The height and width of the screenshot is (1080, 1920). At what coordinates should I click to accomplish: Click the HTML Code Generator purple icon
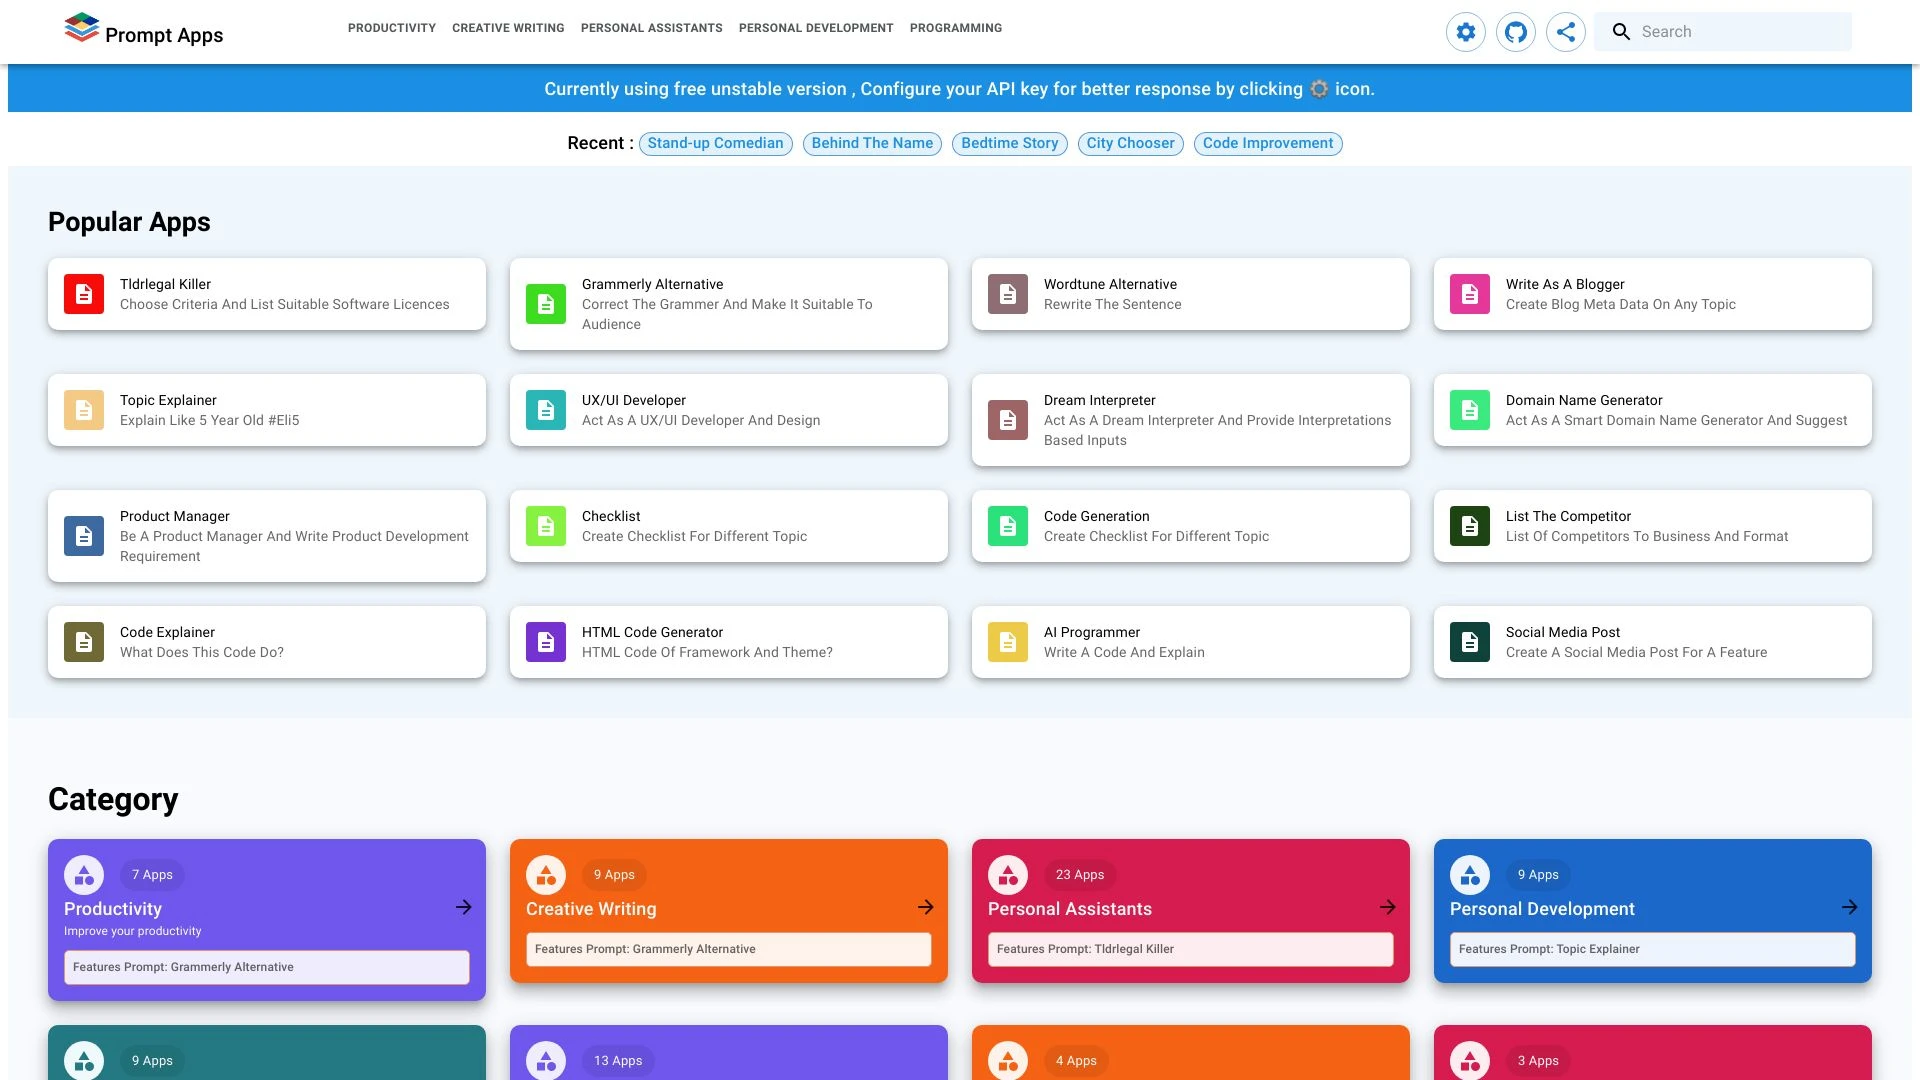(545, 641)
